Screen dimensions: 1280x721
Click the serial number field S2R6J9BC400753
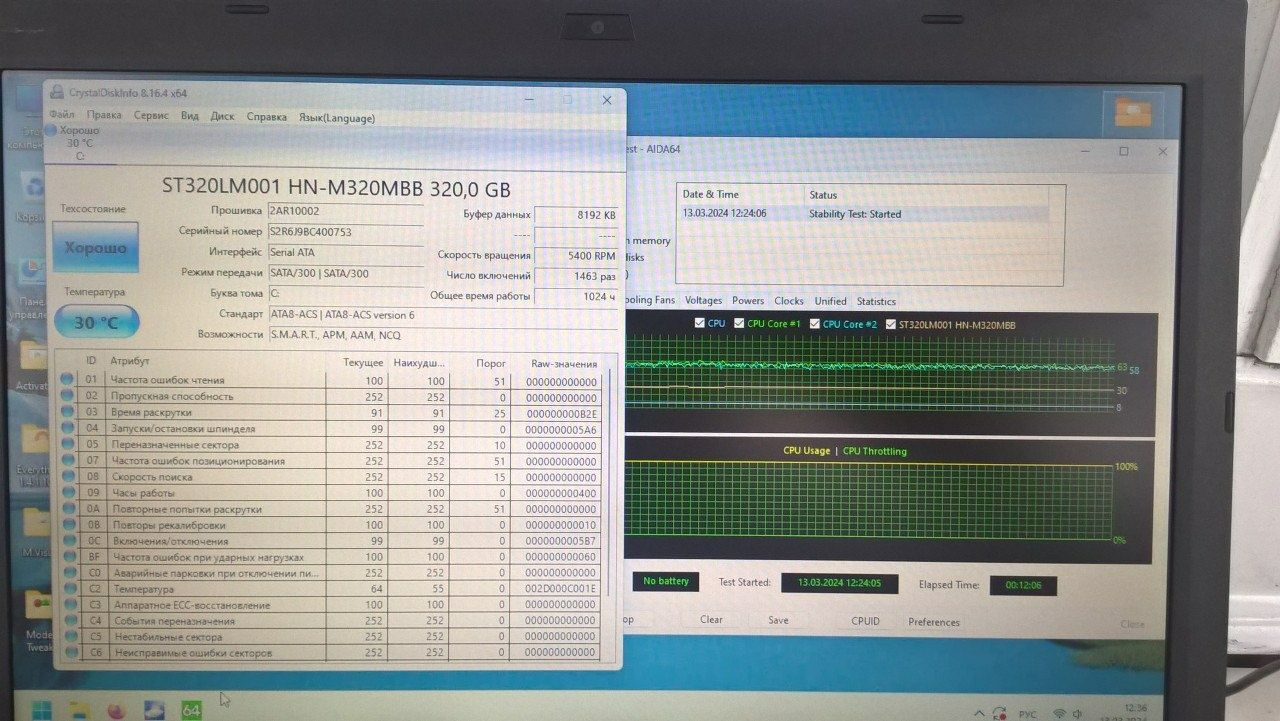[x=344, y=231]
